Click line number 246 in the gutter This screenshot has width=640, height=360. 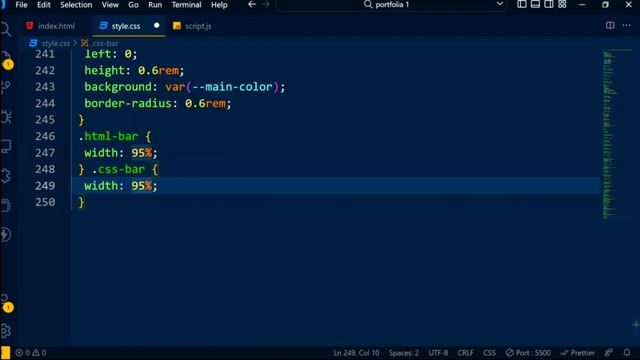click(x=45, y=136)
